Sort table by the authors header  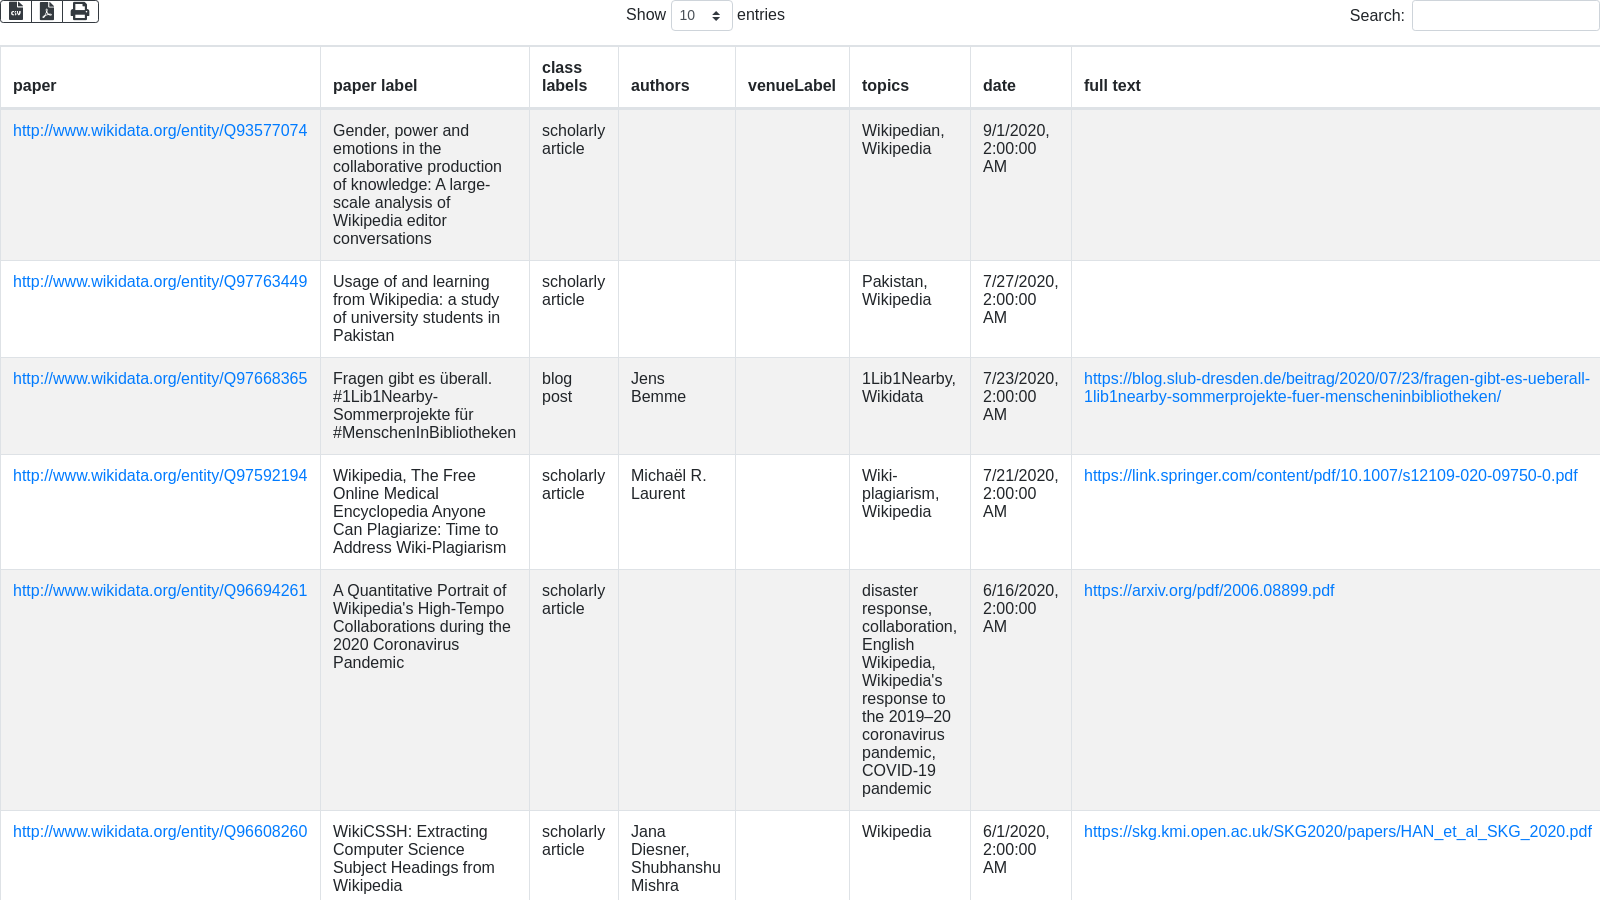tap(660, 86)
